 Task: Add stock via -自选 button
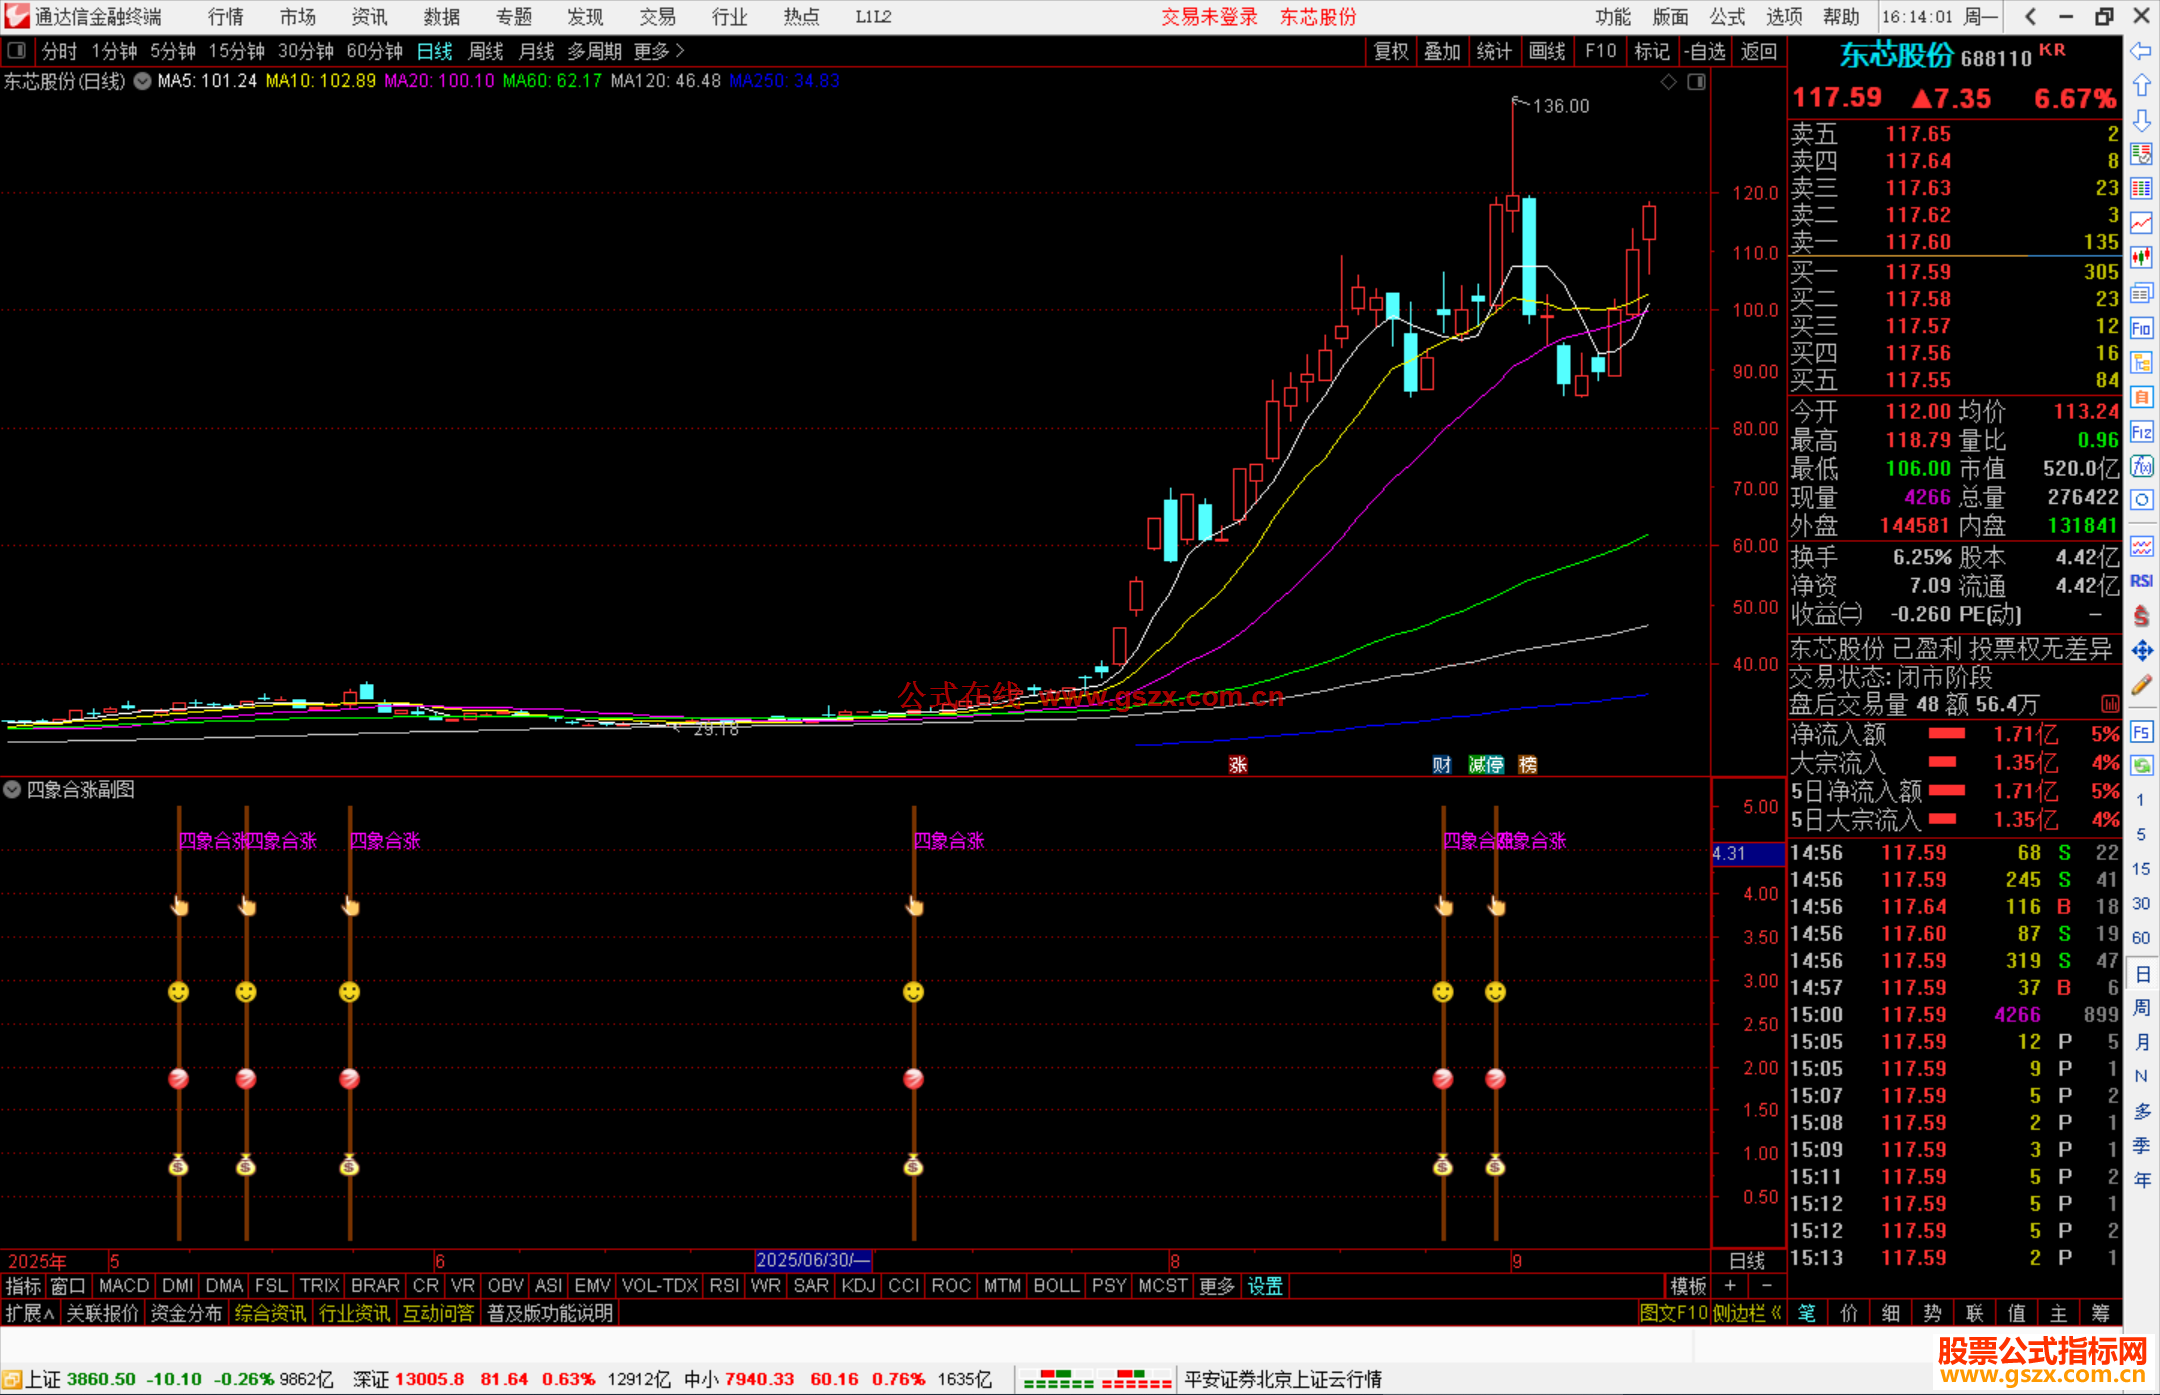pyautogui.click(x=1705, y=51)
